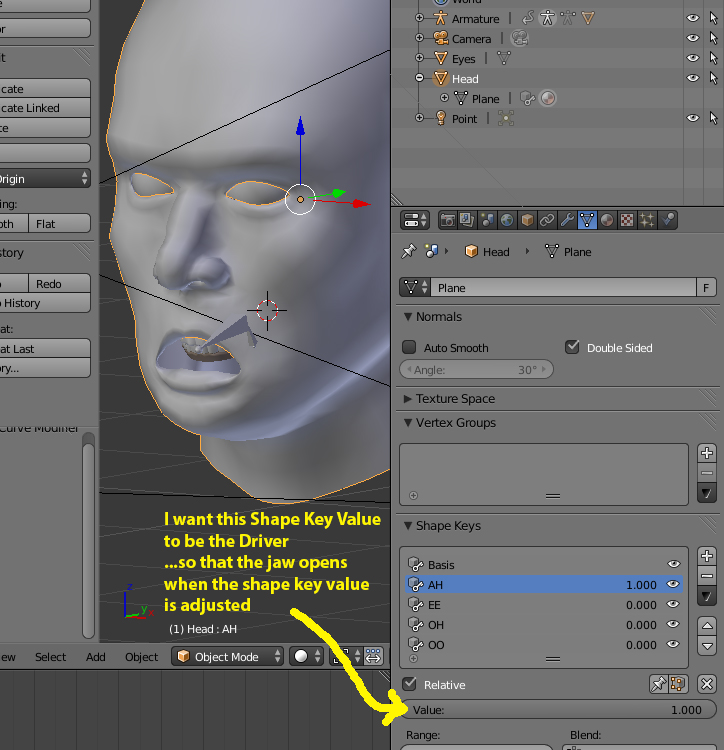Open the Scene properties tab
The image size is (724, 750).
pos(487,220)
